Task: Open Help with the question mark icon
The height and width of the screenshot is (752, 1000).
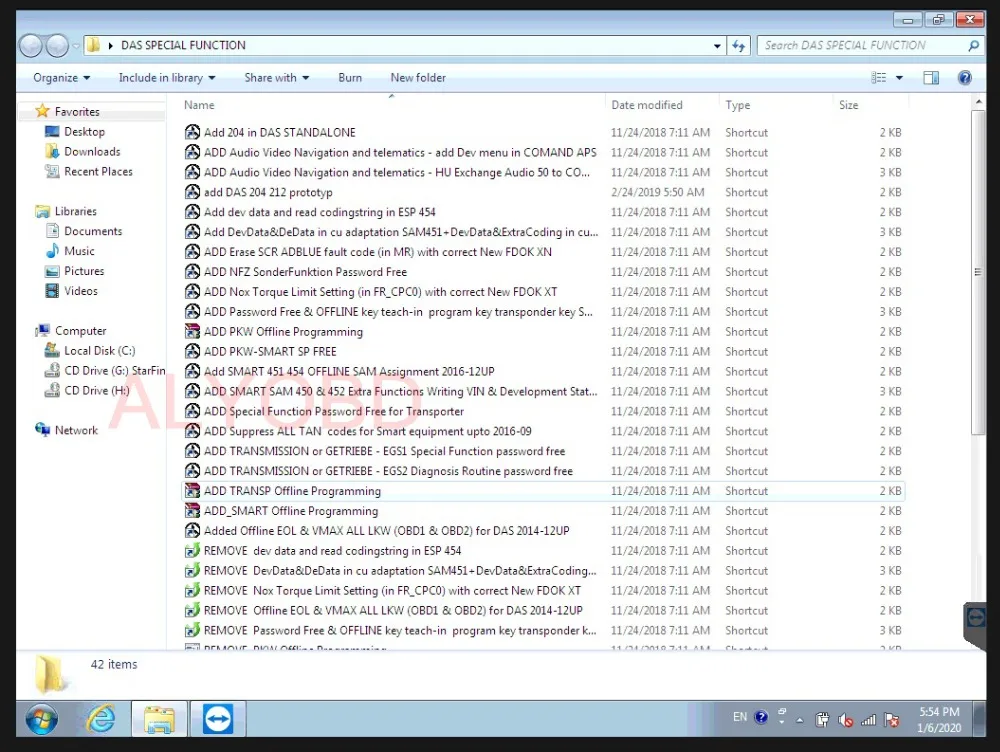Action: coord(965,78)
